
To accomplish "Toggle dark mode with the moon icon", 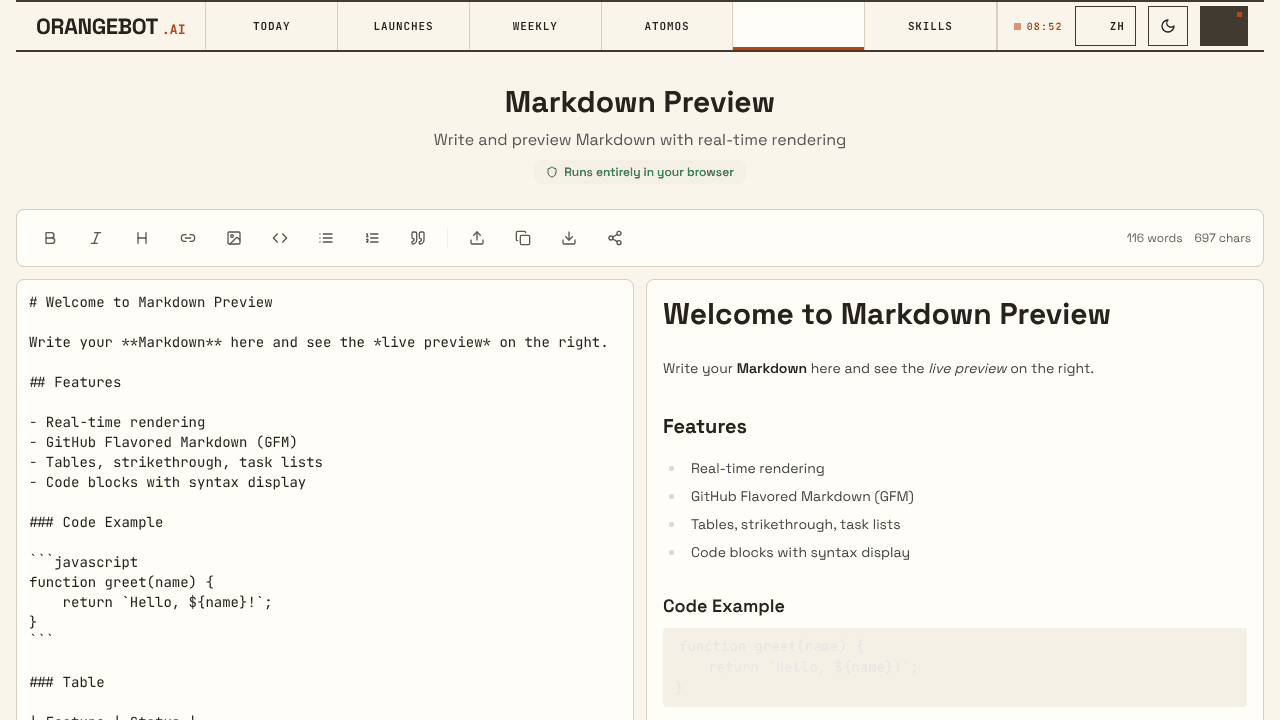I will (1168, 26).
